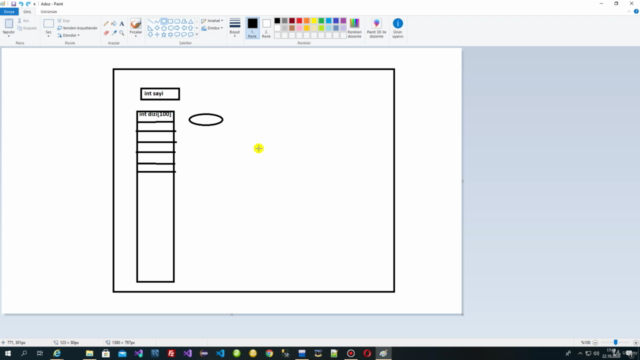
Task: Choose the triangle shape in Şekiller gallery
Action: [x=191, y=21]
